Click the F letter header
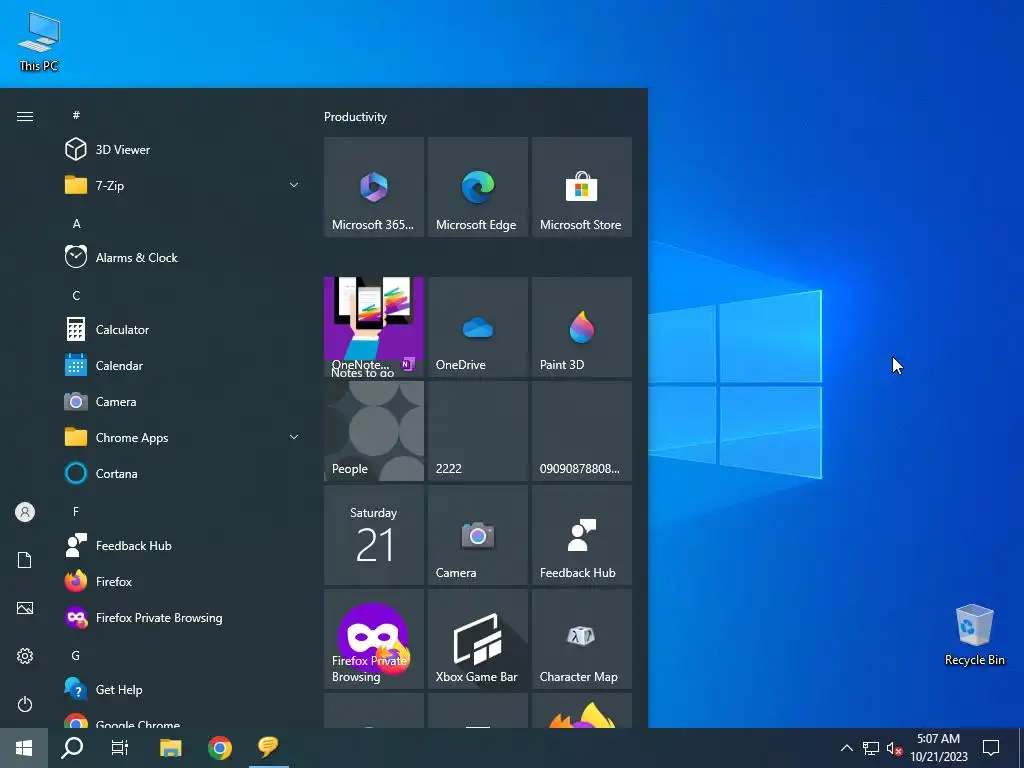Viewport: 1024px width, 768px height. coord(76,511)
